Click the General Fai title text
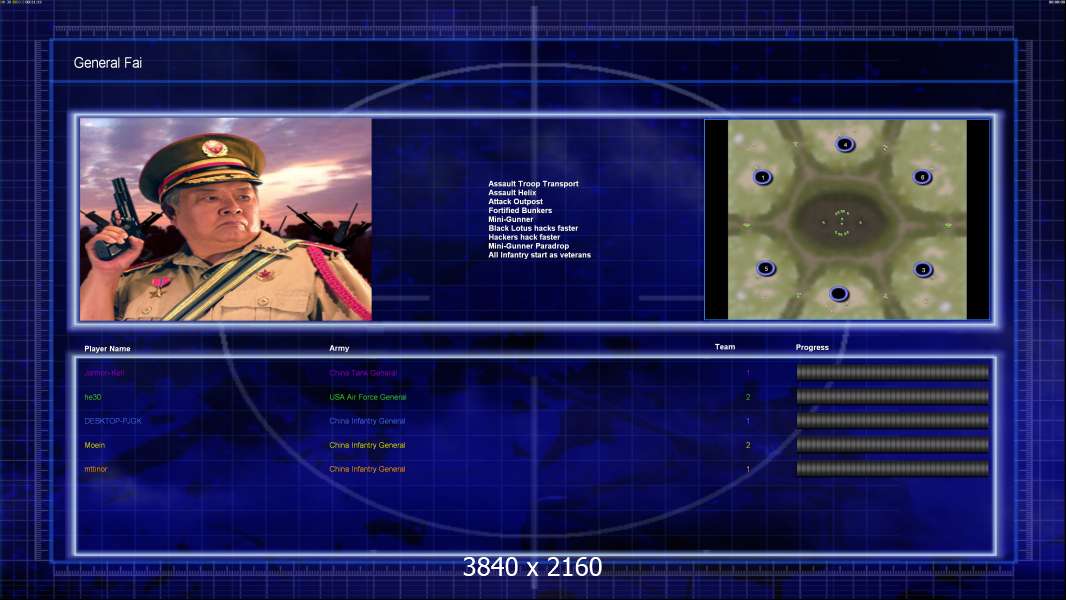The image size is (1066, 600). click(107, 63)
